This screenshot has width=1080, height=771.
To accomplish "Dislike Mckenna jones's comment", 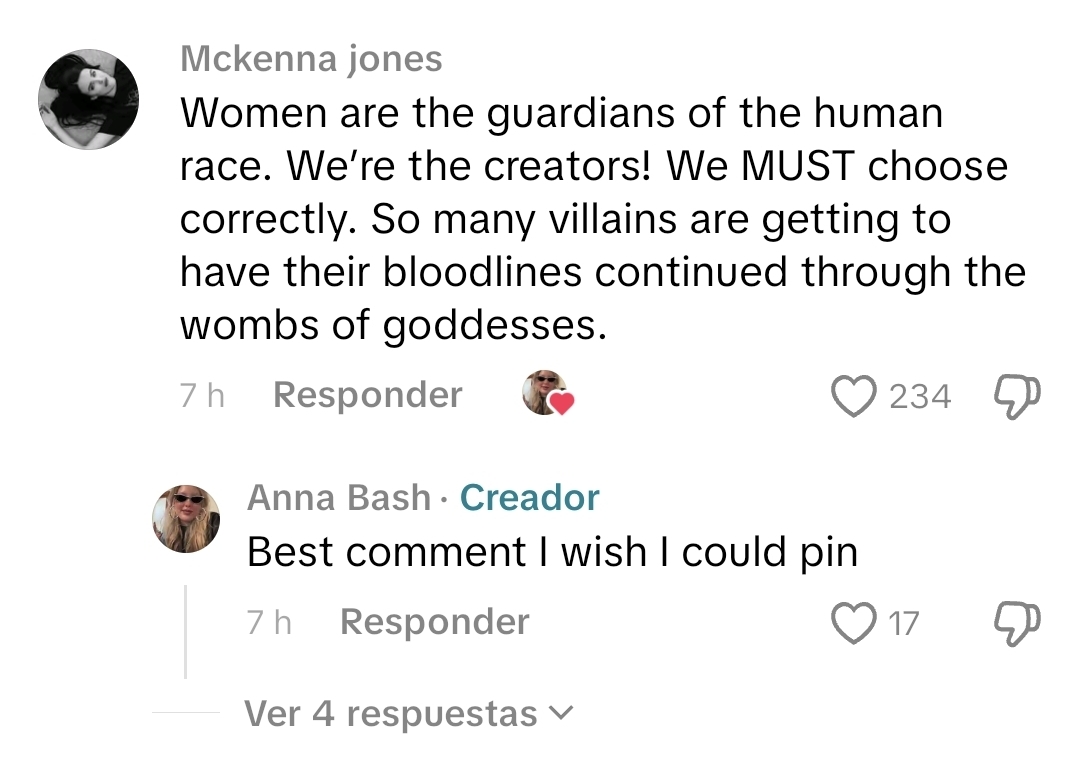I will click(x=1018, y=396).
